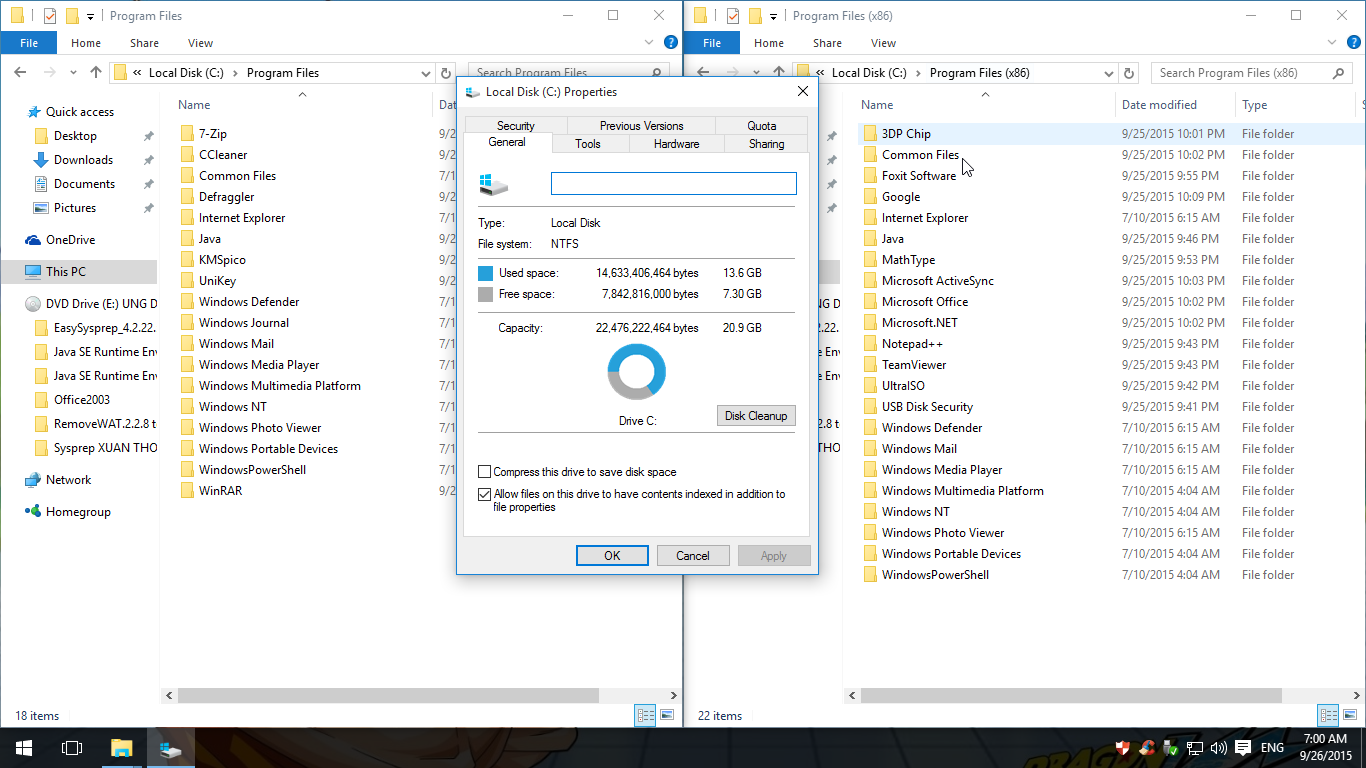Image resolution: width=1366 pixels, height=768 pixels.
Task: Open Recent locations dropdown in left window
Action: (73, 73)
